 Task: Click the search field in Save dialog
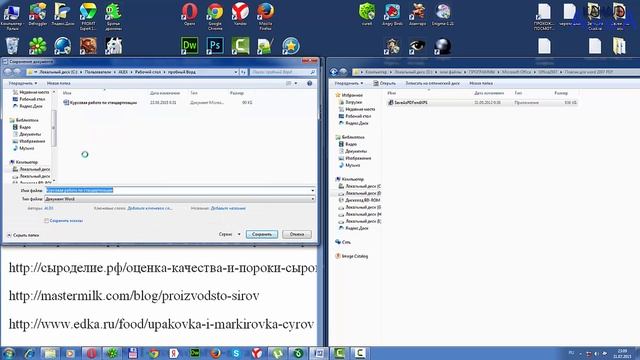click(283, 72)
